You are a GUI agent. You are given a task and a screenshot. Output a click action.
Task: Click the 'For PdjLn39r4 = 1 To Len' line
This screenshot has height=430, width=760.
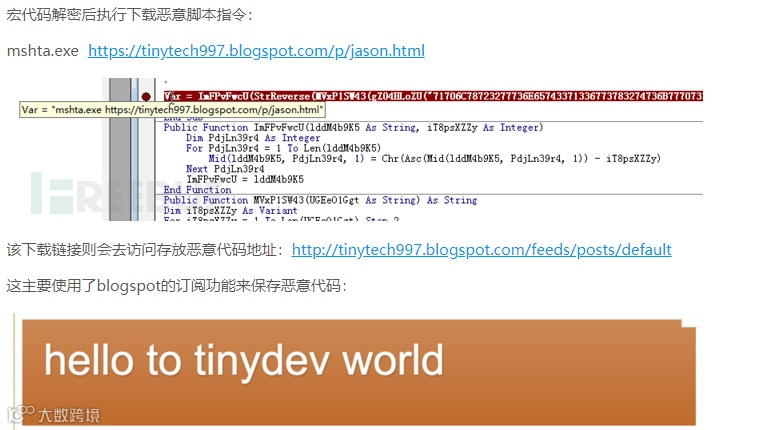284,148
